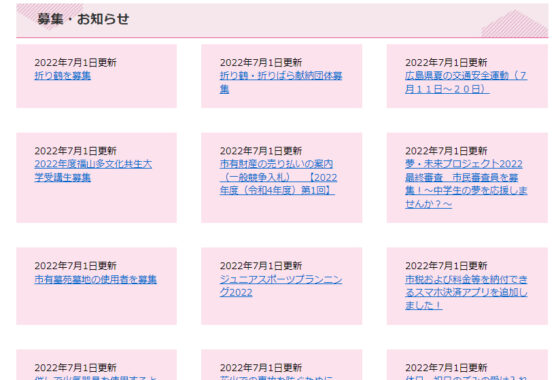554x380 pixels.
Task: Open 折り鶴・折りばら献納団体募集 link
Action: [x=281, y=82]
